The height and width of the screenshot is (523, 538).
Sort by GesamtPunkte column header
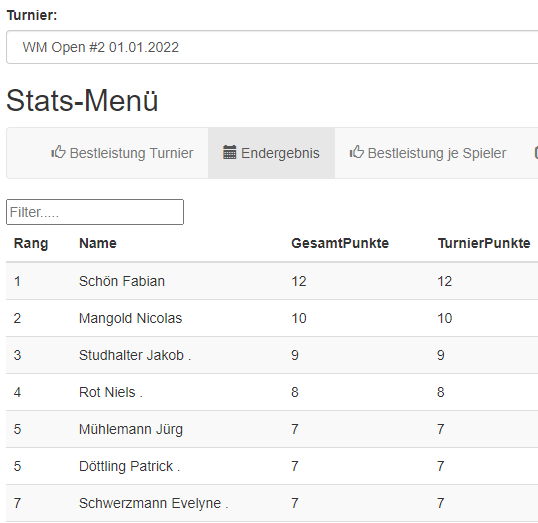pos(340,243)
